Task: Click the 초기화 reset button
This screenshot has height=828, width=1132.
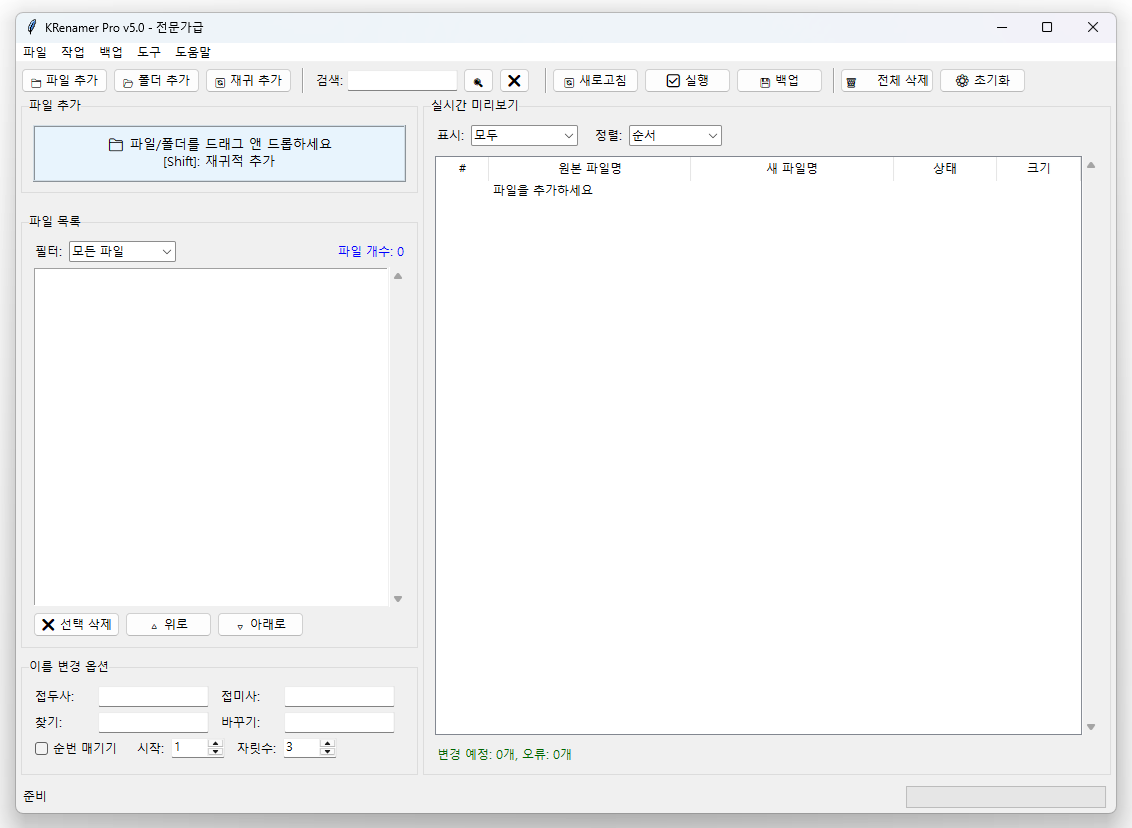Action: click(x=982, y=80)
